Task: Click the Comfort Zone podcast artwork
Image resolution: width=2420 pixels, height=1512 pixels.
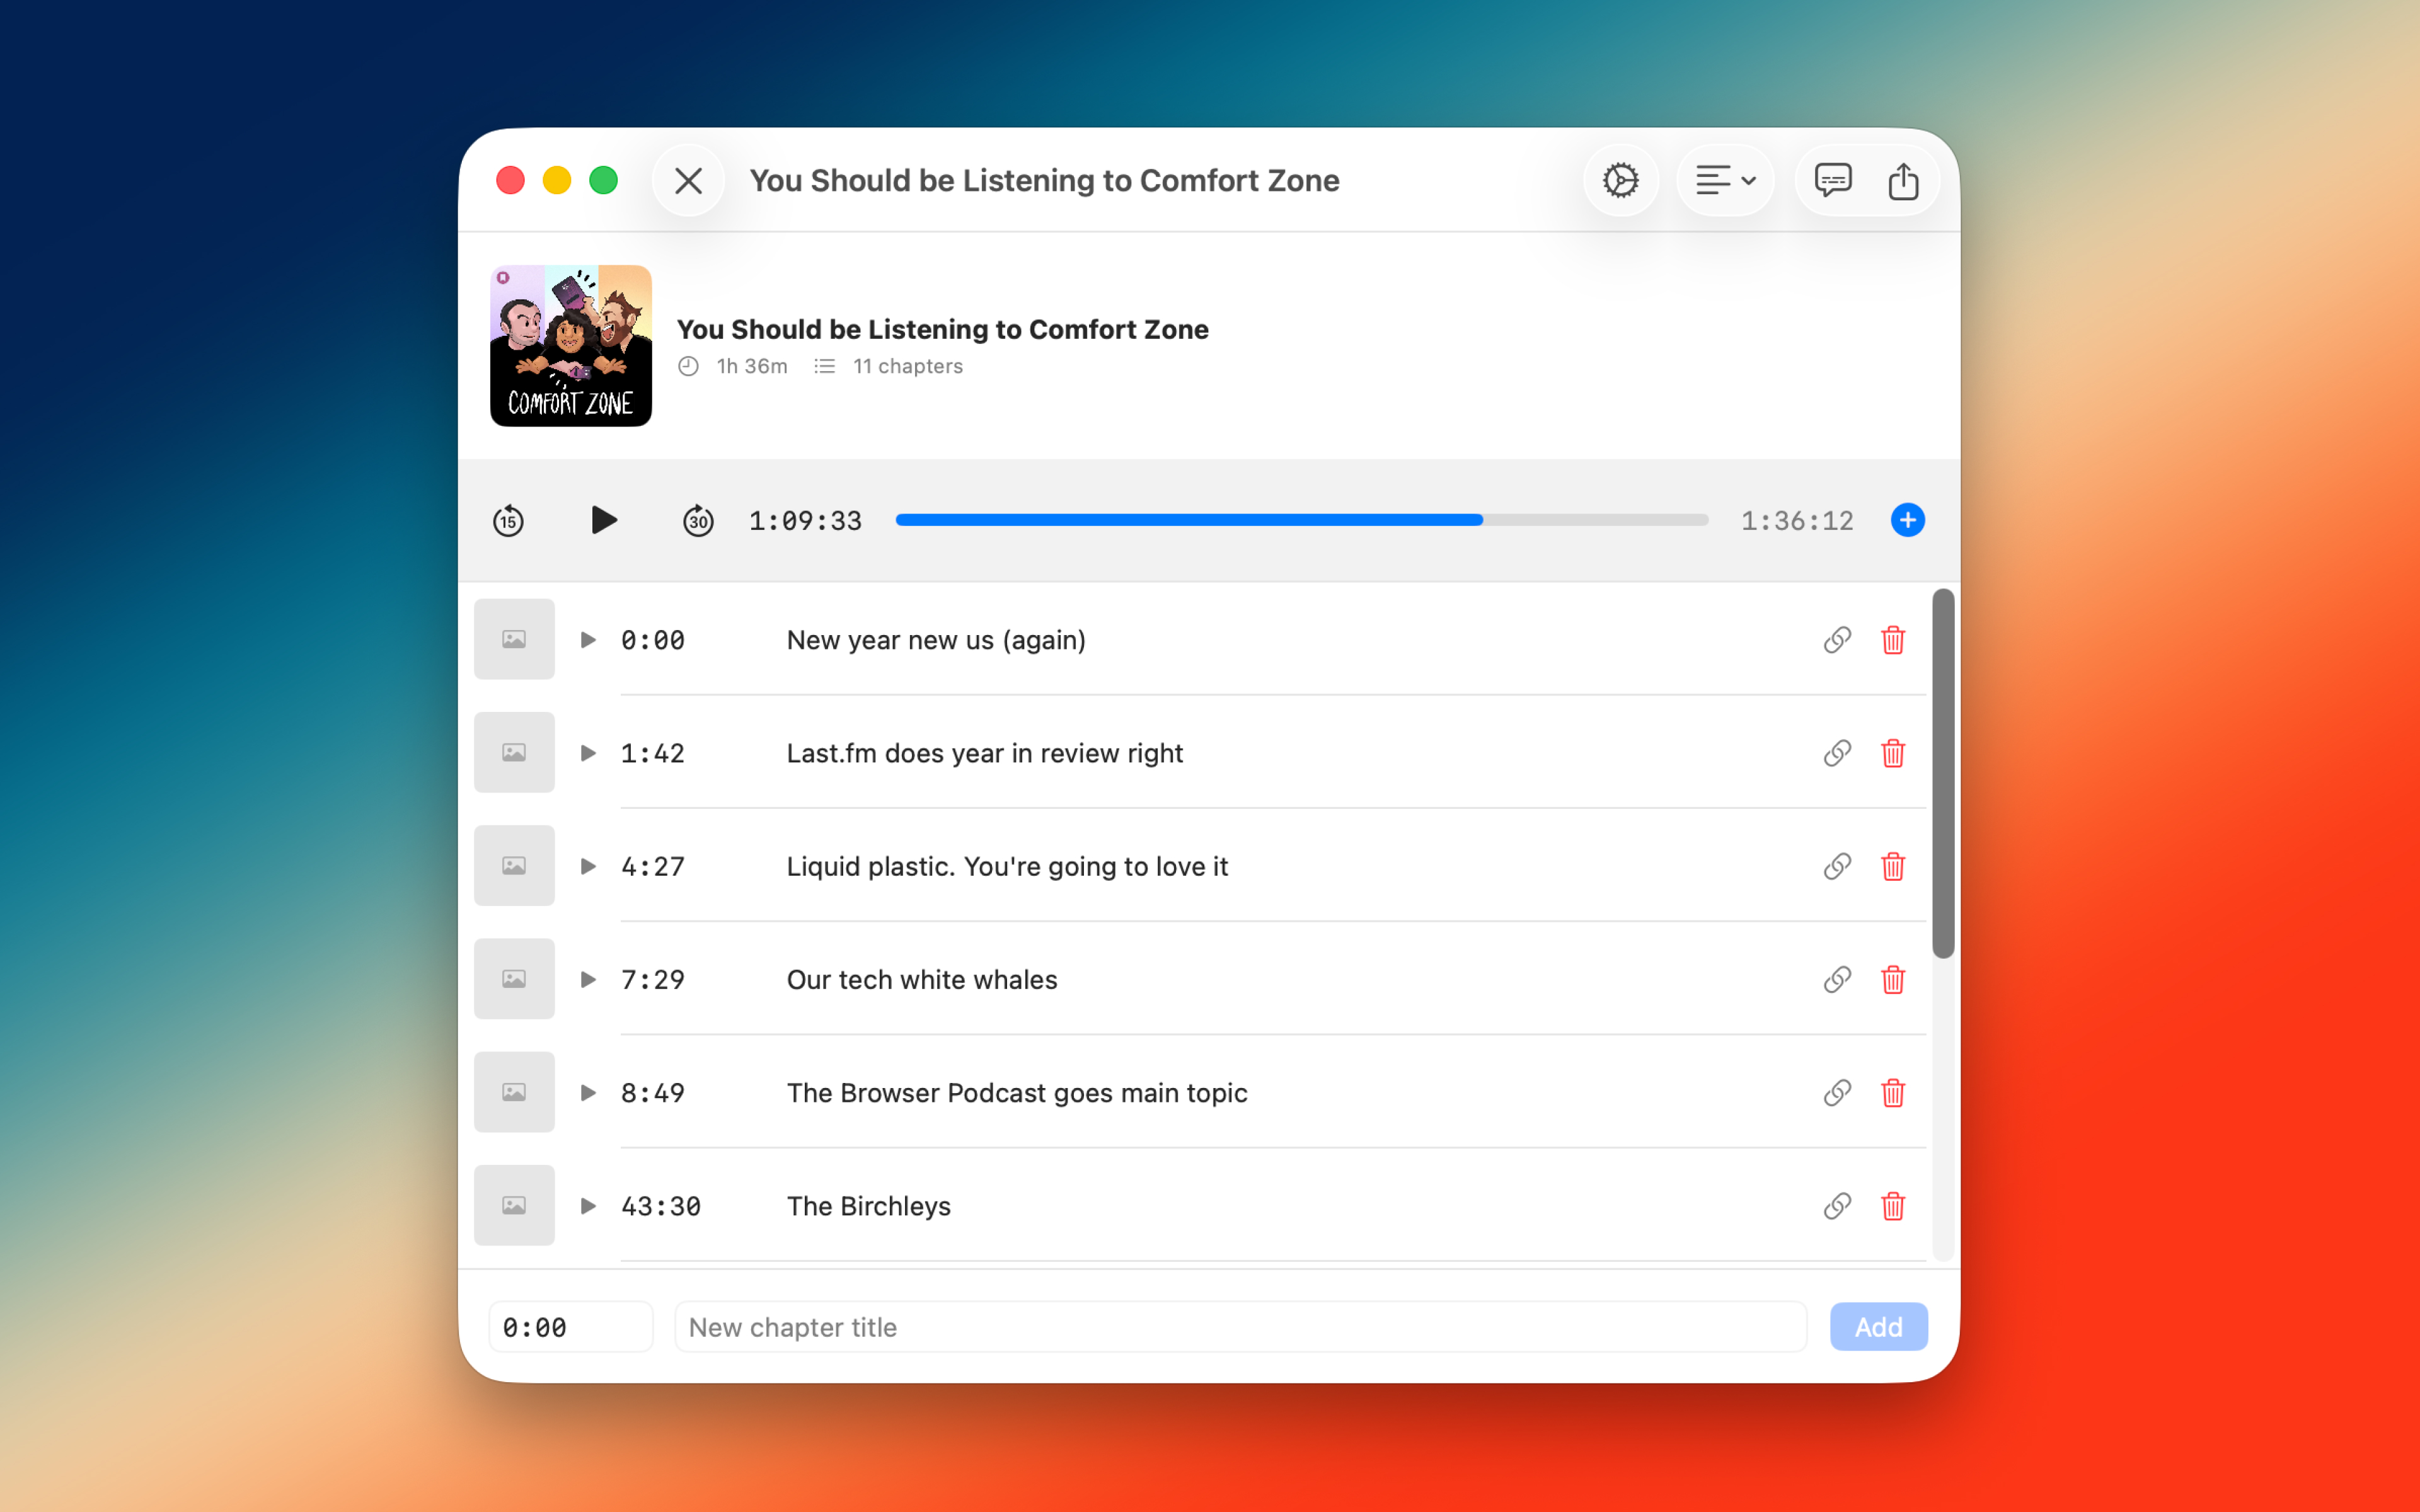Action: 571,345
